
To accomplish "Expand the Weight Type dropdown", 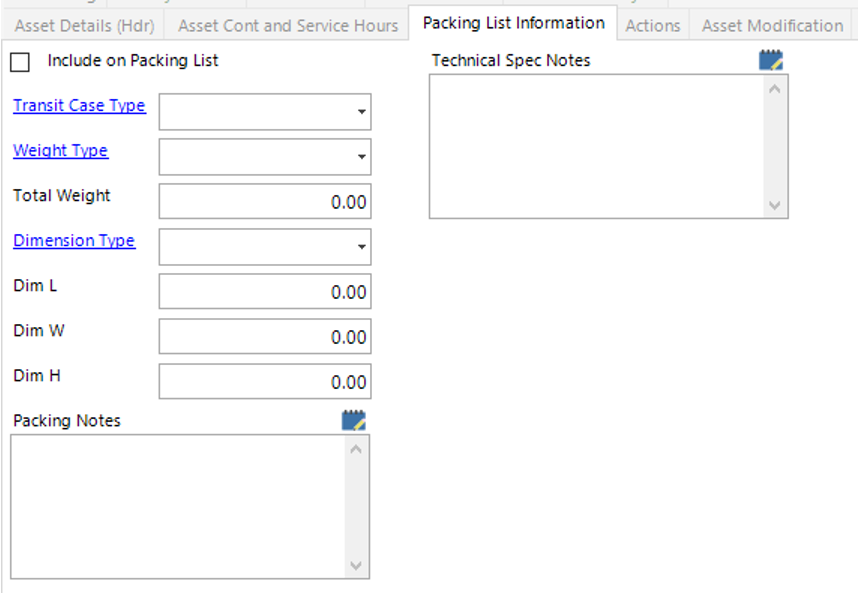I will pos(361,157).
